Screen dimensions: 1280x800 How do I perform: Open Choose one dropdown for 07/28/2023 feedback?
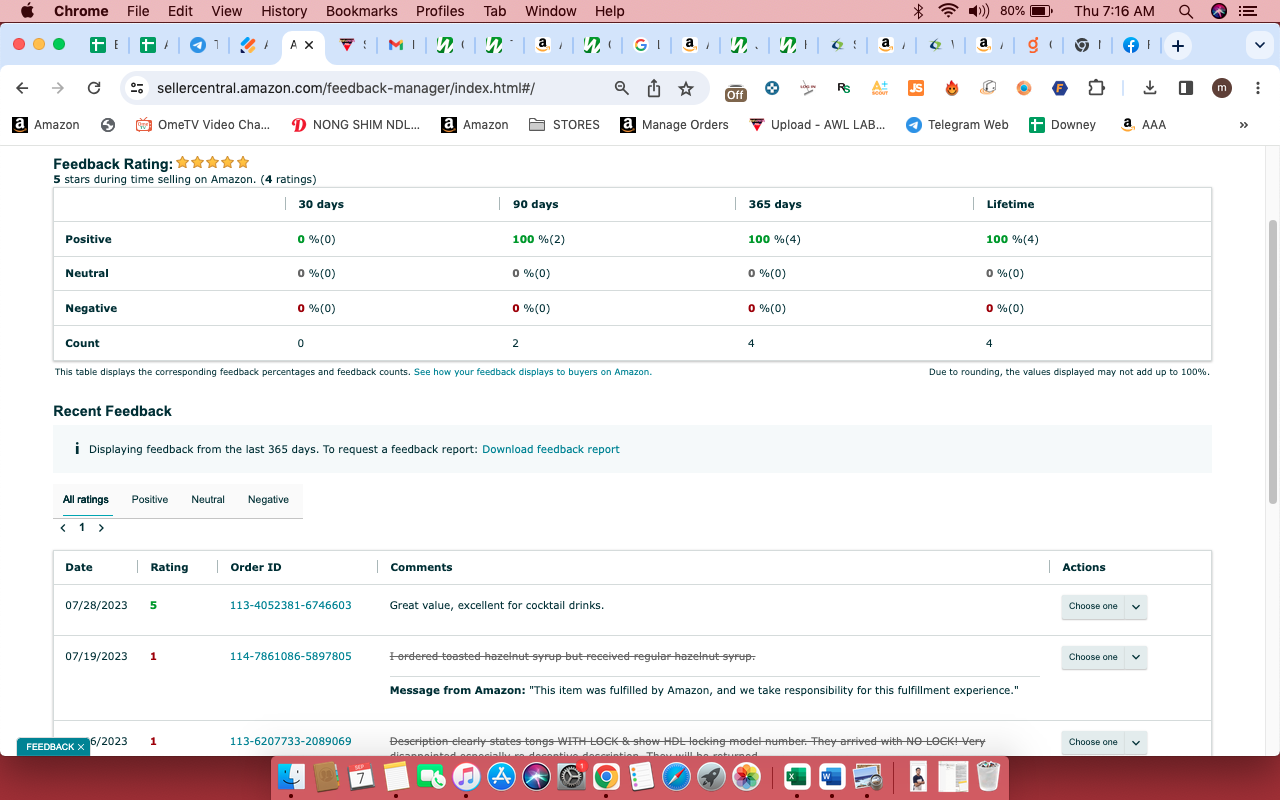pos(1104,606)
